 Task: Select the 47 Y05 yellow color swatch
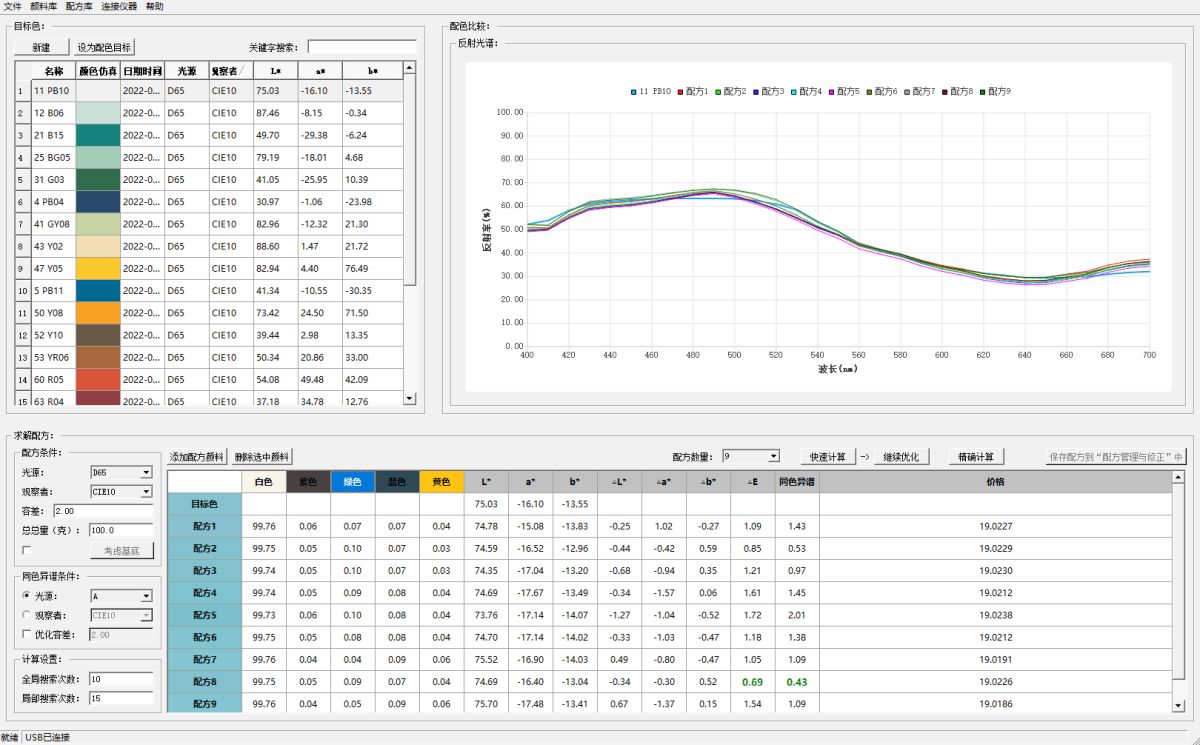[98, 269]
